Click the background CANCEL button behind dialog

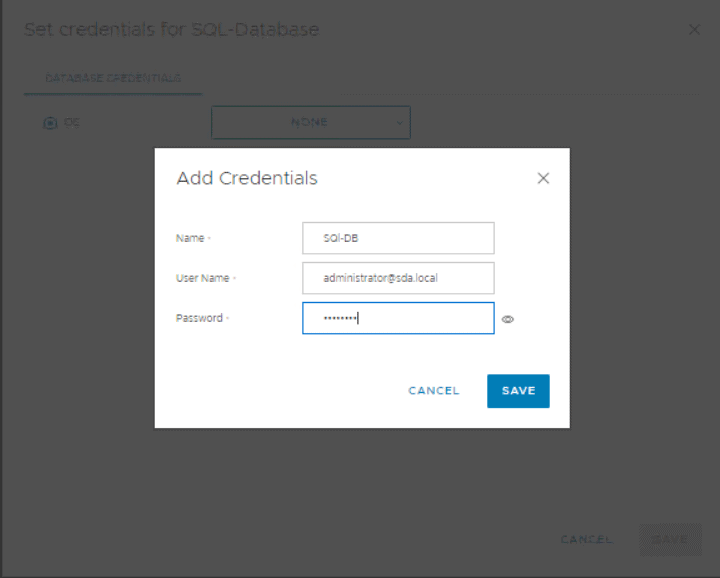coord(587,539)
